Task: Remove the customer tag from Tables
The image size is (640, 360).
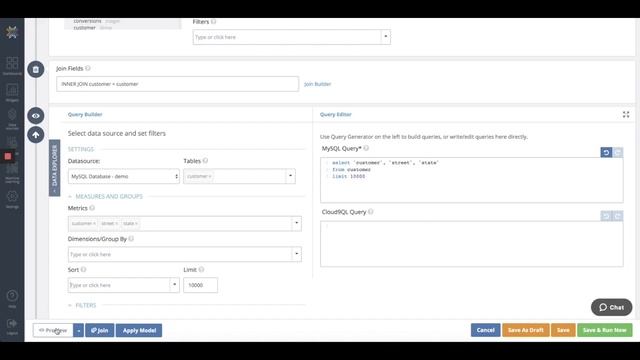Action: tap(210, 176)
